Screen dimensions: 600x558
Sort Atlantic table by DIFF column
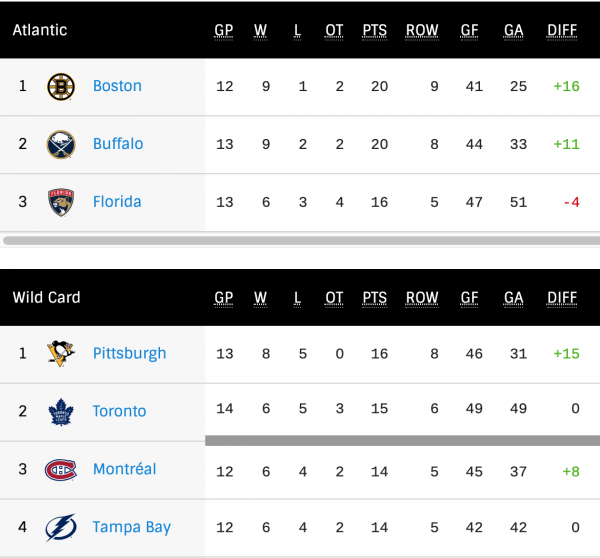click(562, 30)
